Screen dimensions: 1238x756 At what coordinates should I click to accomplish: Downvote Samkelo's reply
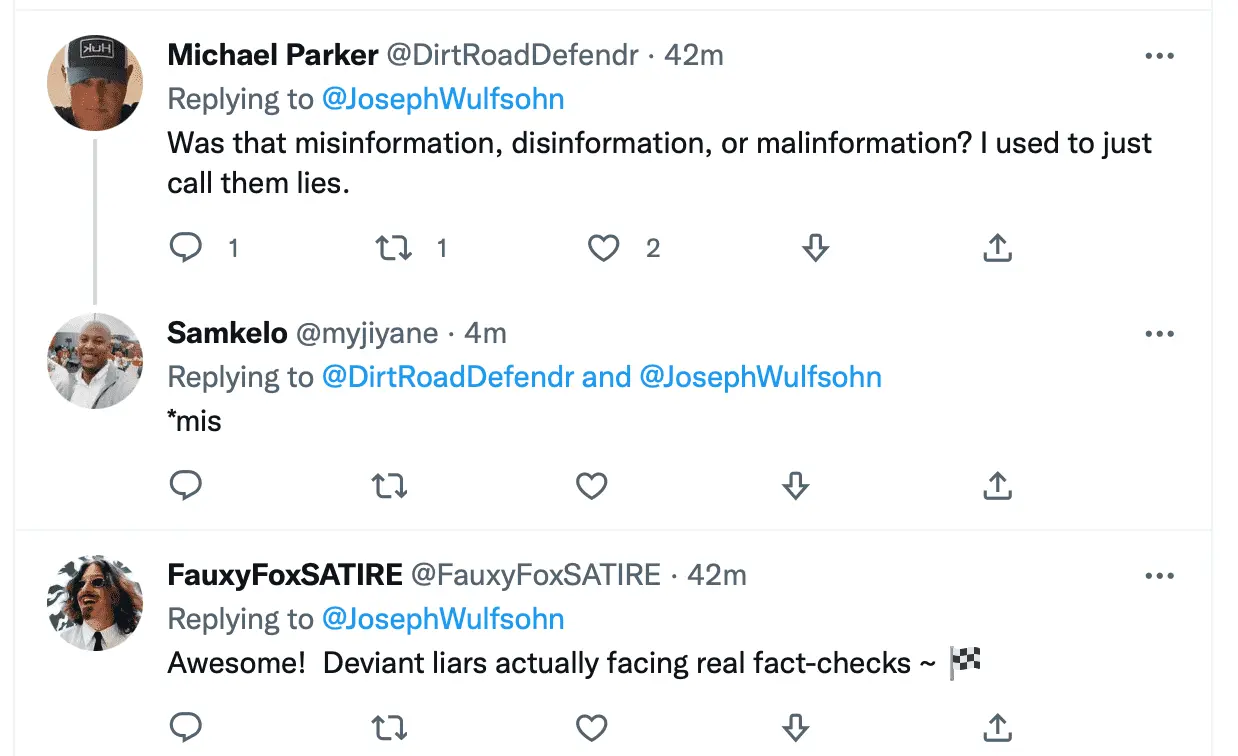pos(795,485)
